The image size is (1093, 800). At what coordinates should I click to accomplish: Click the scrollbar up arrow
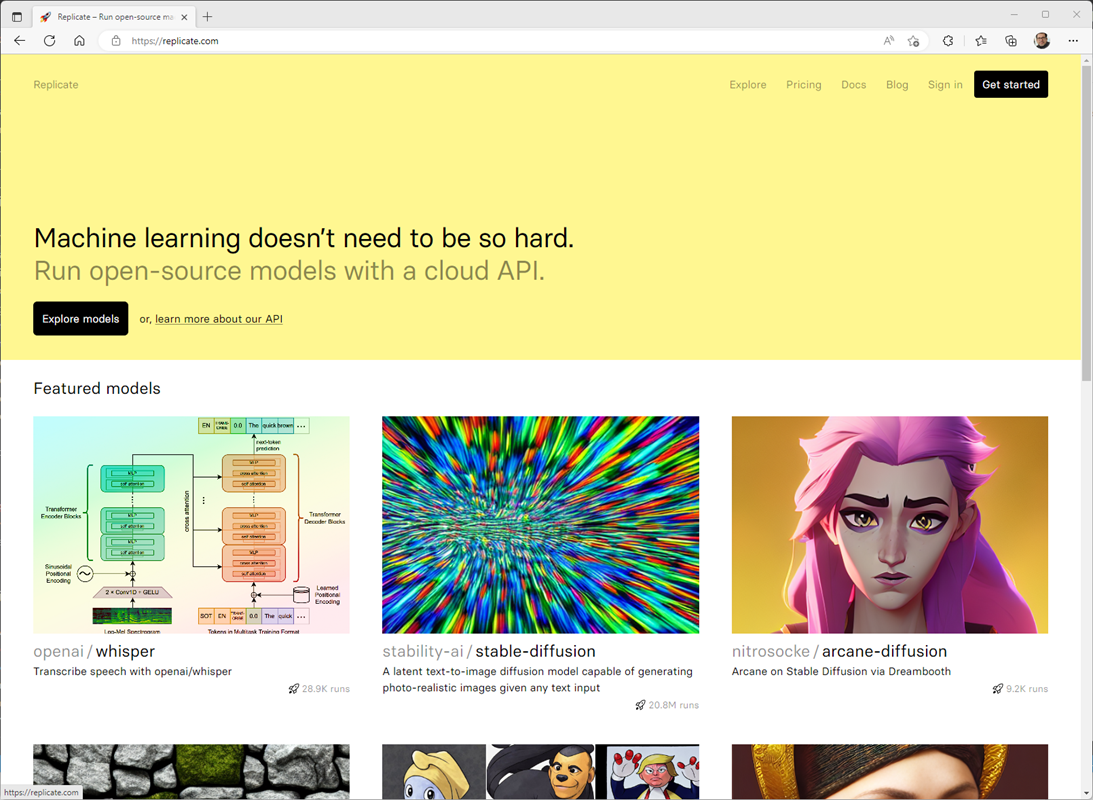1087,61
